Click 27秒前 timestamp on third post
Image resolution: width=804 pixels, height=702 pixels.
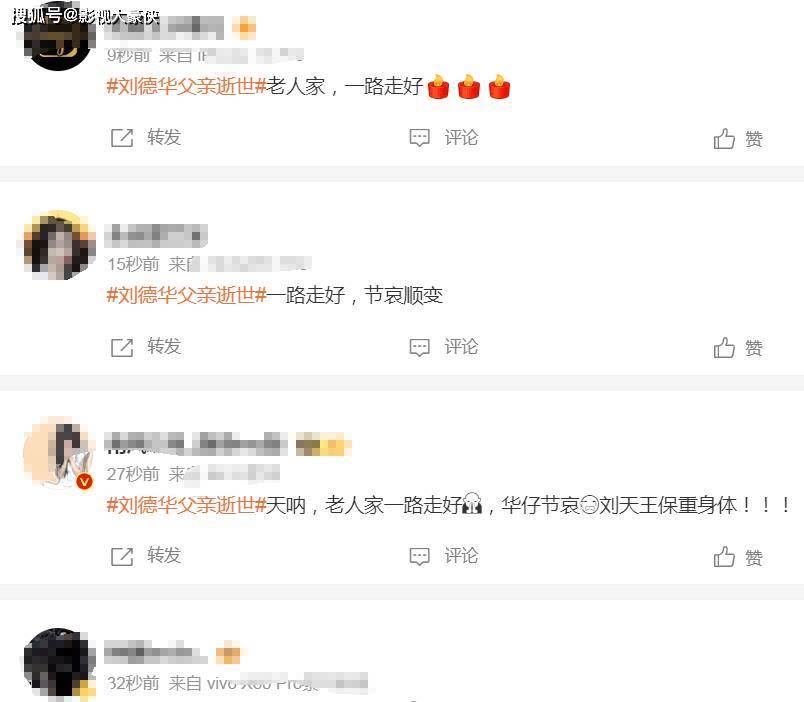pos(133,474)
